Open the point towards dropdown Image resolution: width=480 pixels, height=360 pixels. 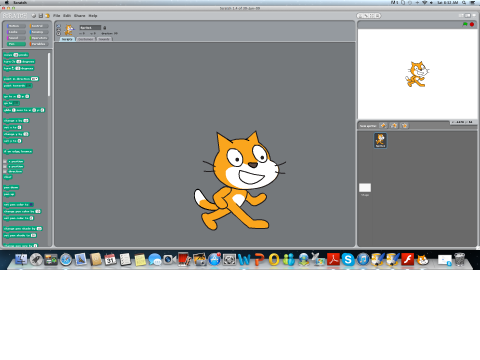pos(29,86)
